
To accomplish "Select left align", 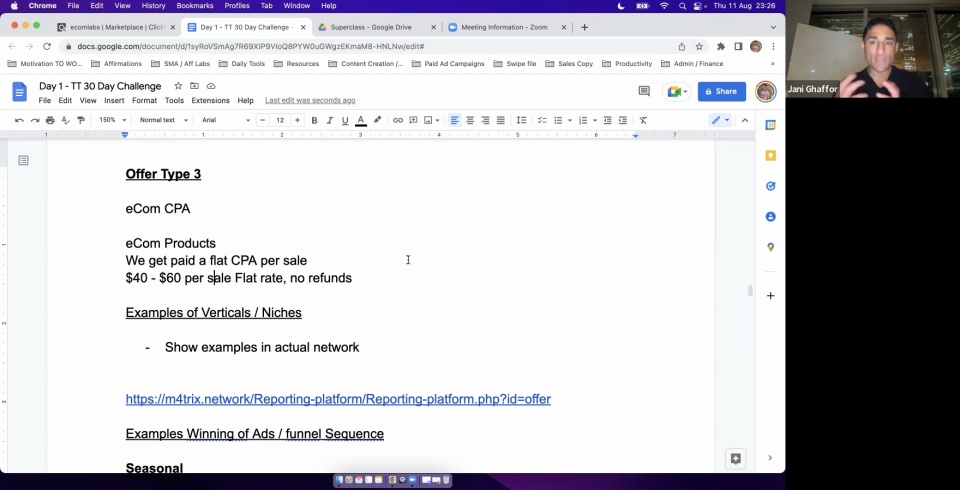I will 454,120.
